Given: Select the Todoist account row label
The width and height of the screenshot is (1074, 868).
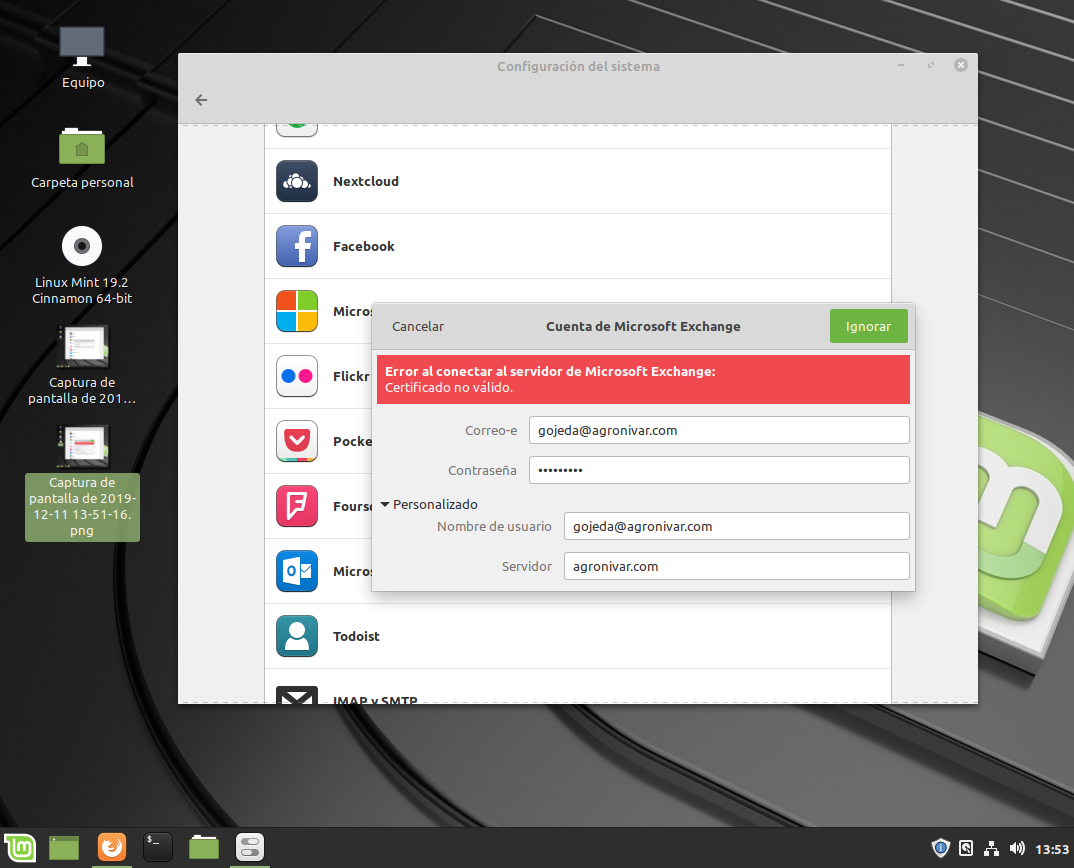Looking at the screenshot, I should (356, 636).
